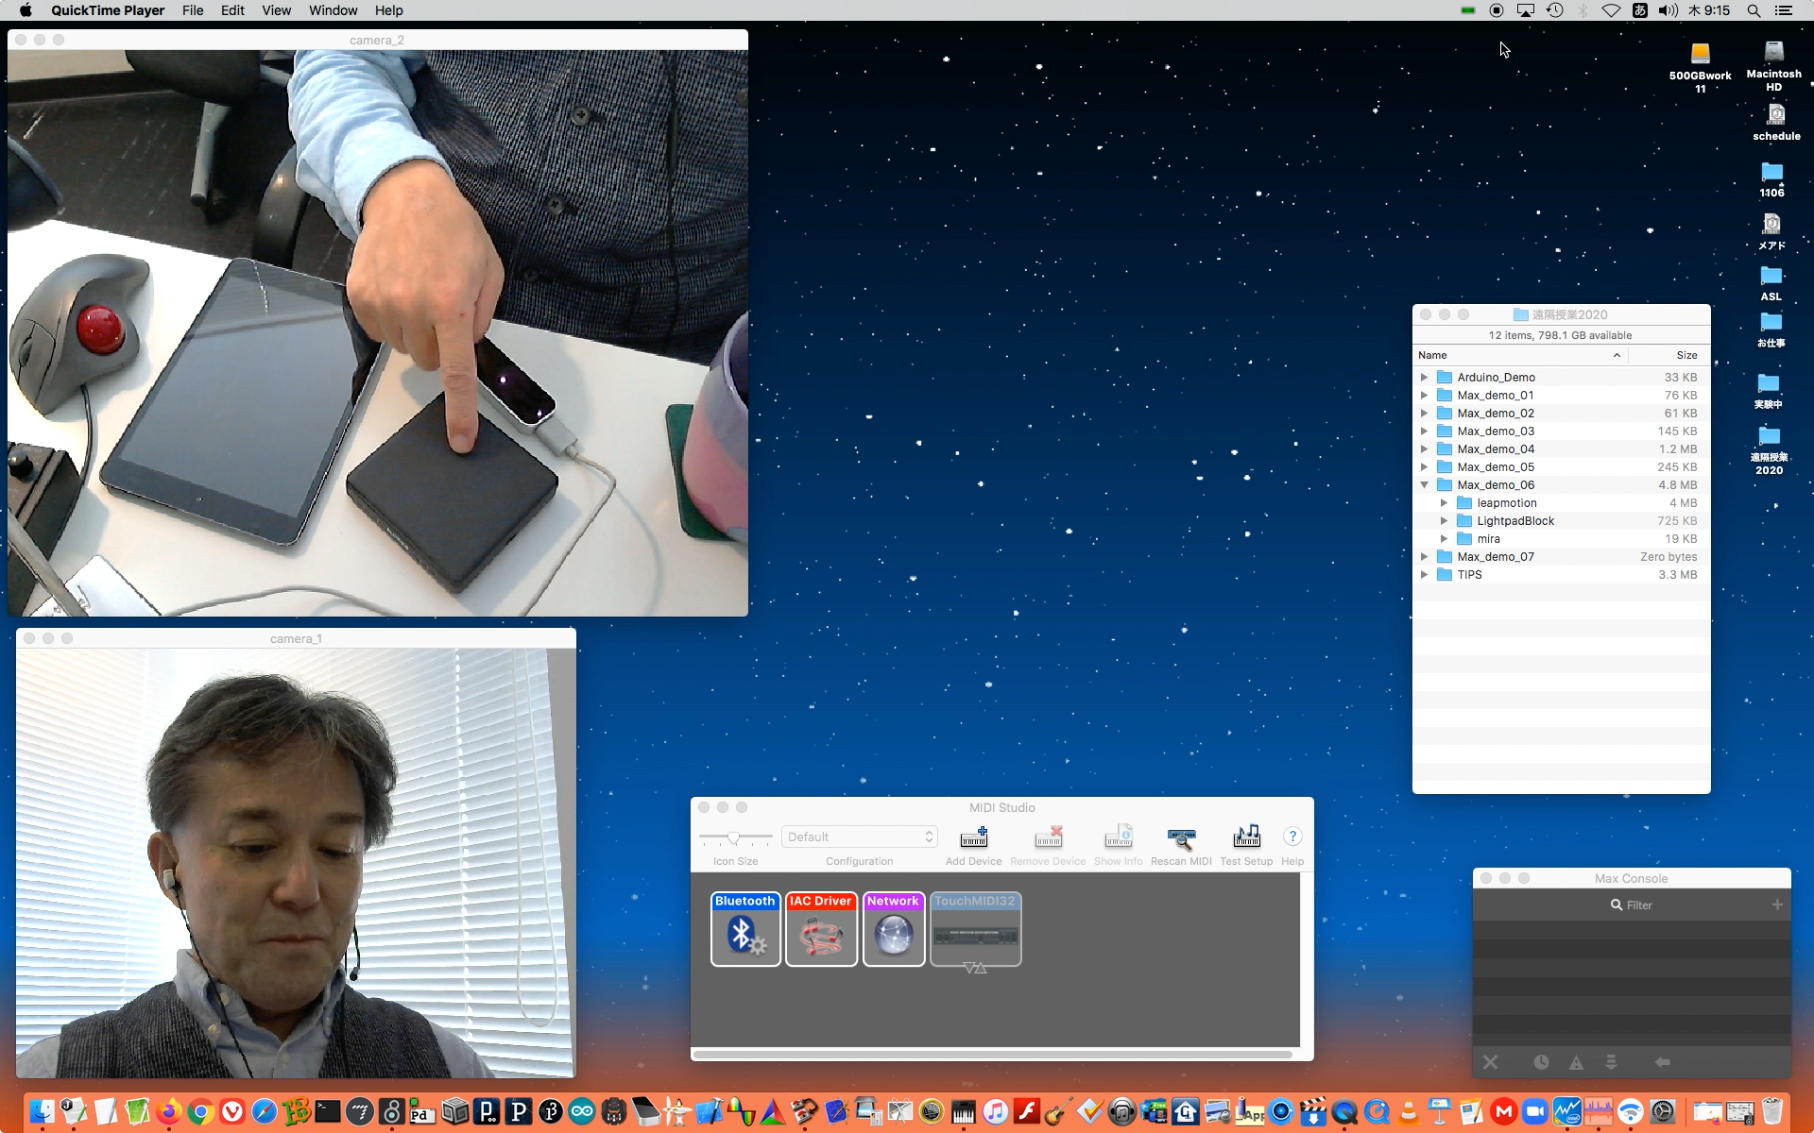Clear the Max Console with X button

coord(1490,1062)
